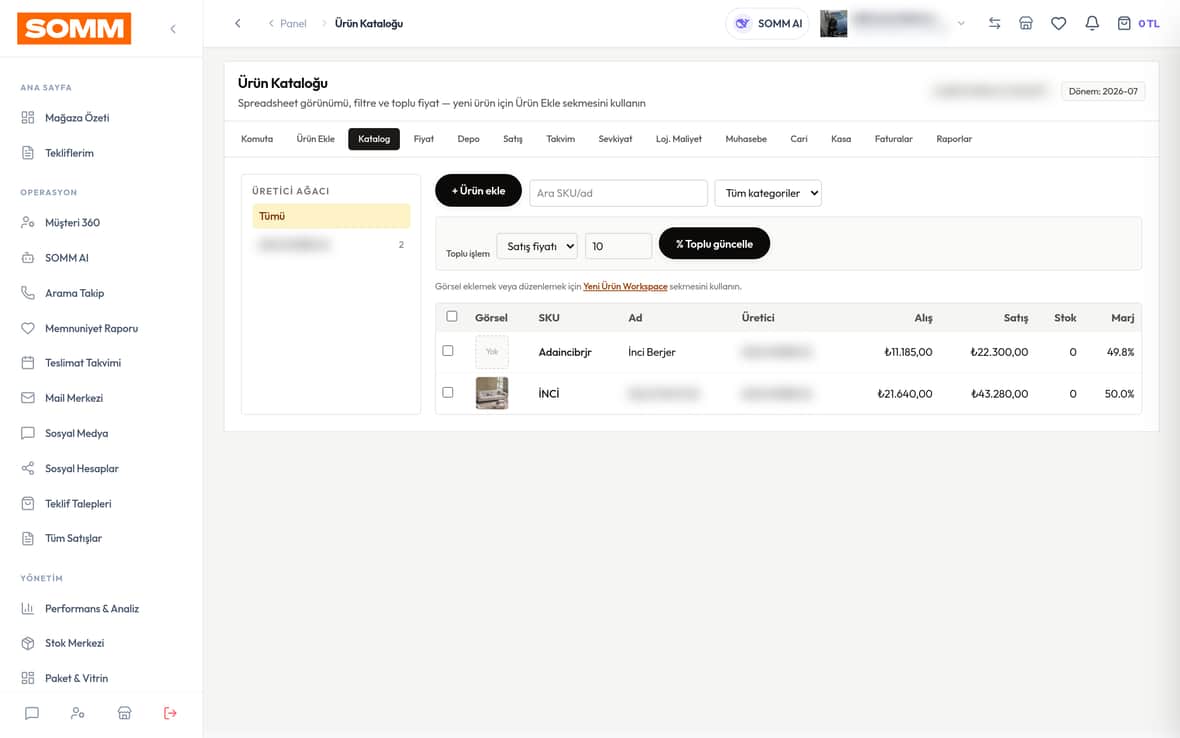Click the store icon in top bar
Viewport: 1180px width, 738px height.
tap(1026, 23)
